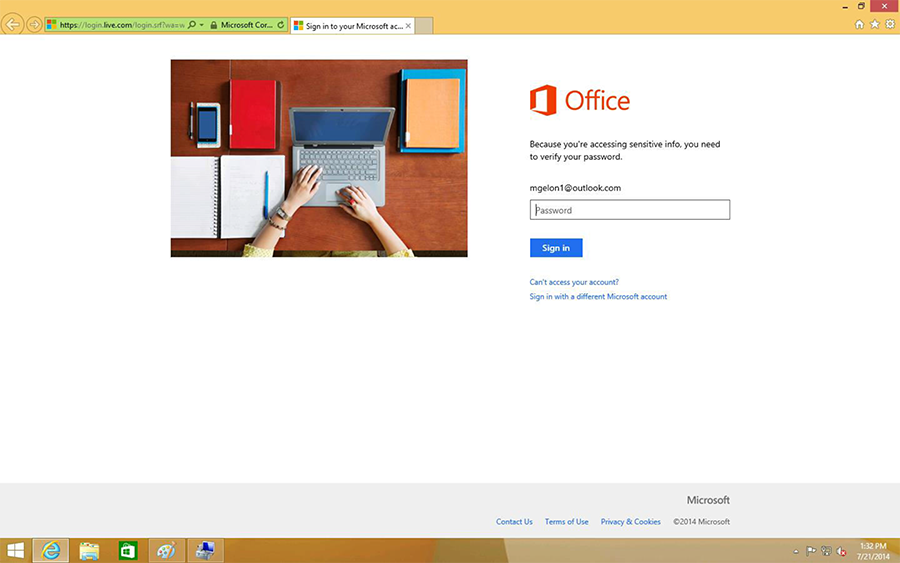Click the network status tray icon

pos(826,552)
